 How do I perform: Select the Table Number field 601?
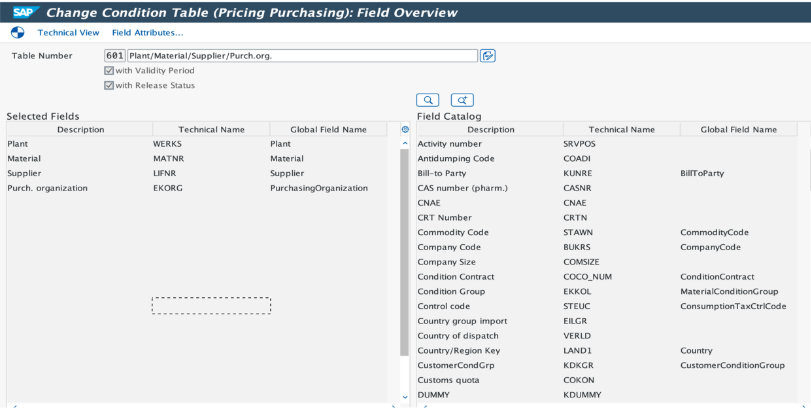[114, 55]
